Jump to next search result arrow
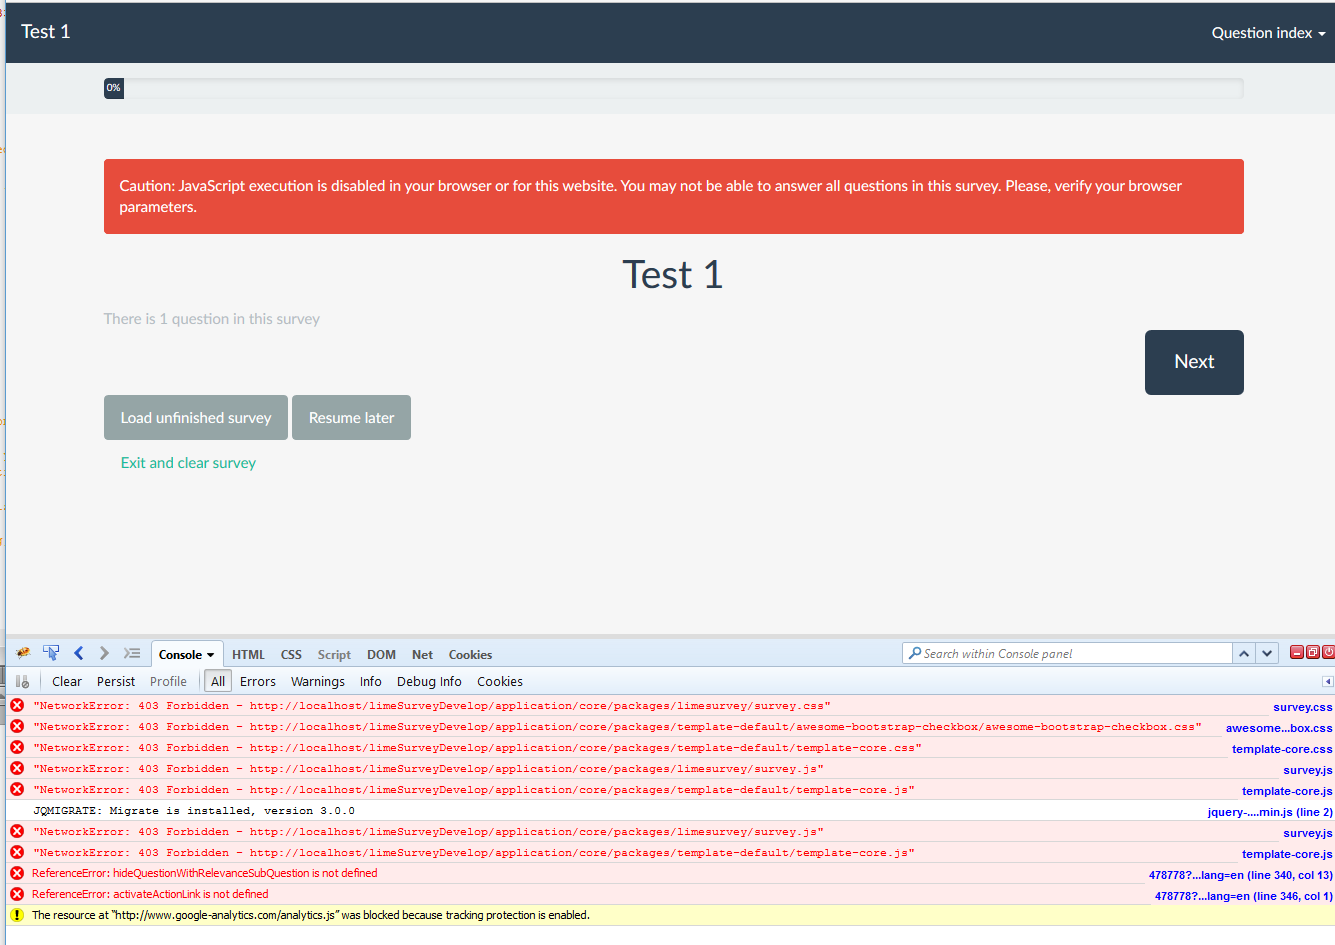Screen dimensions: 1335x945 [1267, 654]
